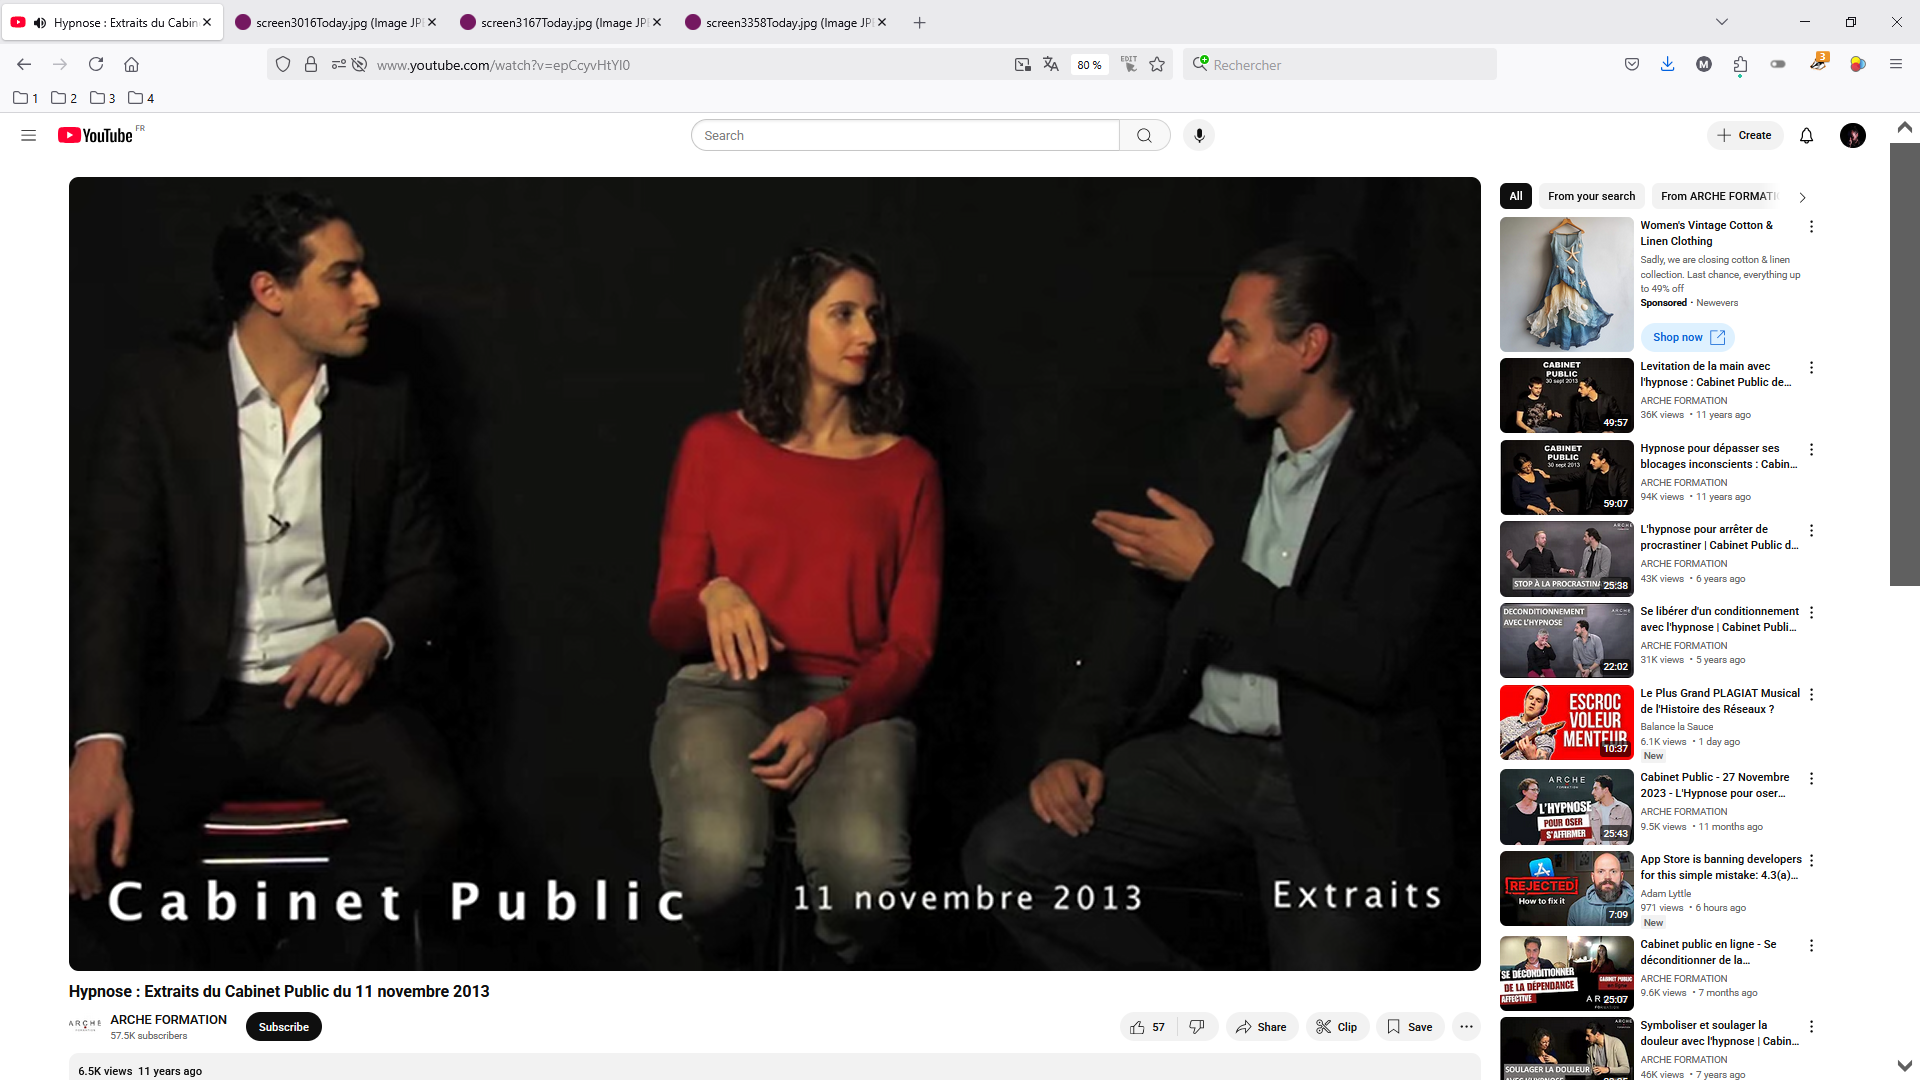
Task: Select the "From your search" chip
Action: pyautogui.click(x=1591, y=196)
